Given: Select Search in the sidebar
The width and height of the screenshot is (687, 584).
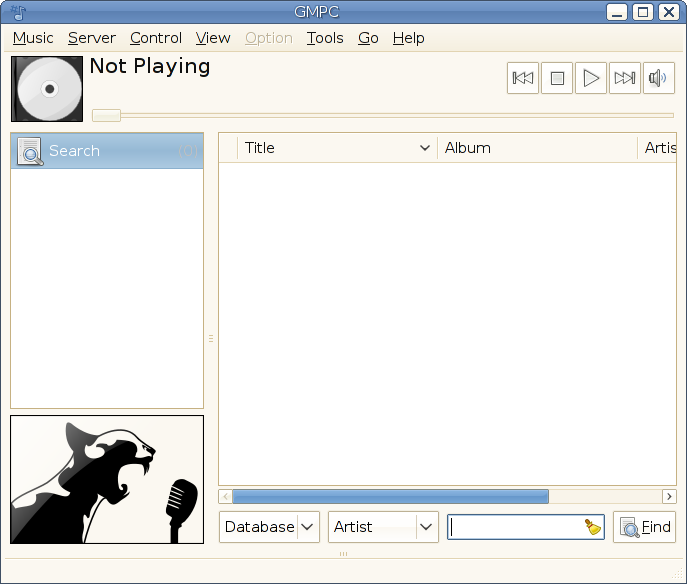Looking at the screenshot, I should tap(75, 151).
